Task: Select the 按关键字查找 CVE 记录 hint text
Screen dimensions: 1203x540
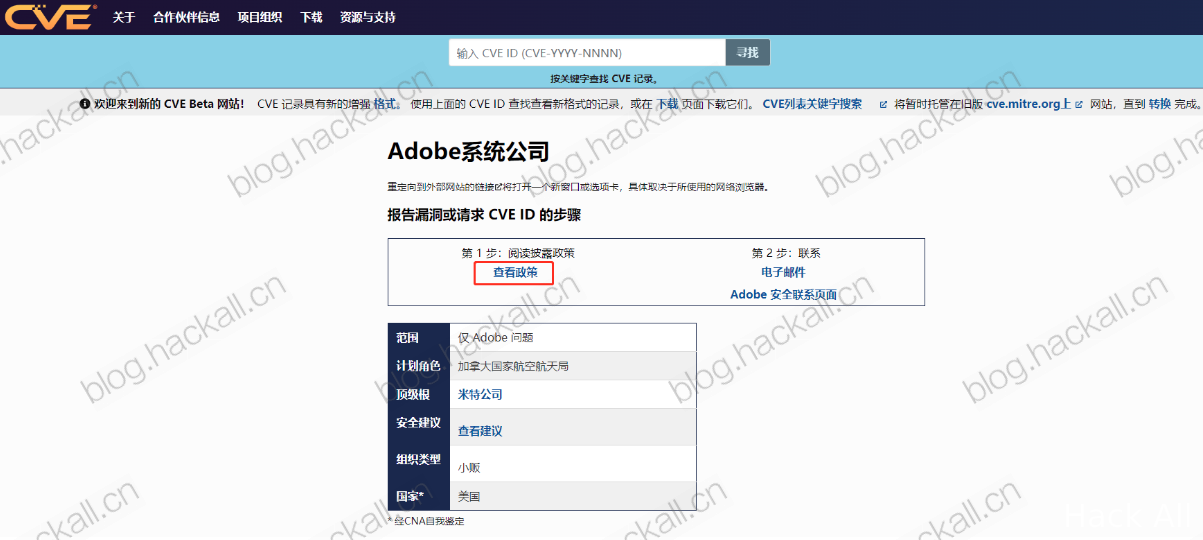Action: point(604,78)
